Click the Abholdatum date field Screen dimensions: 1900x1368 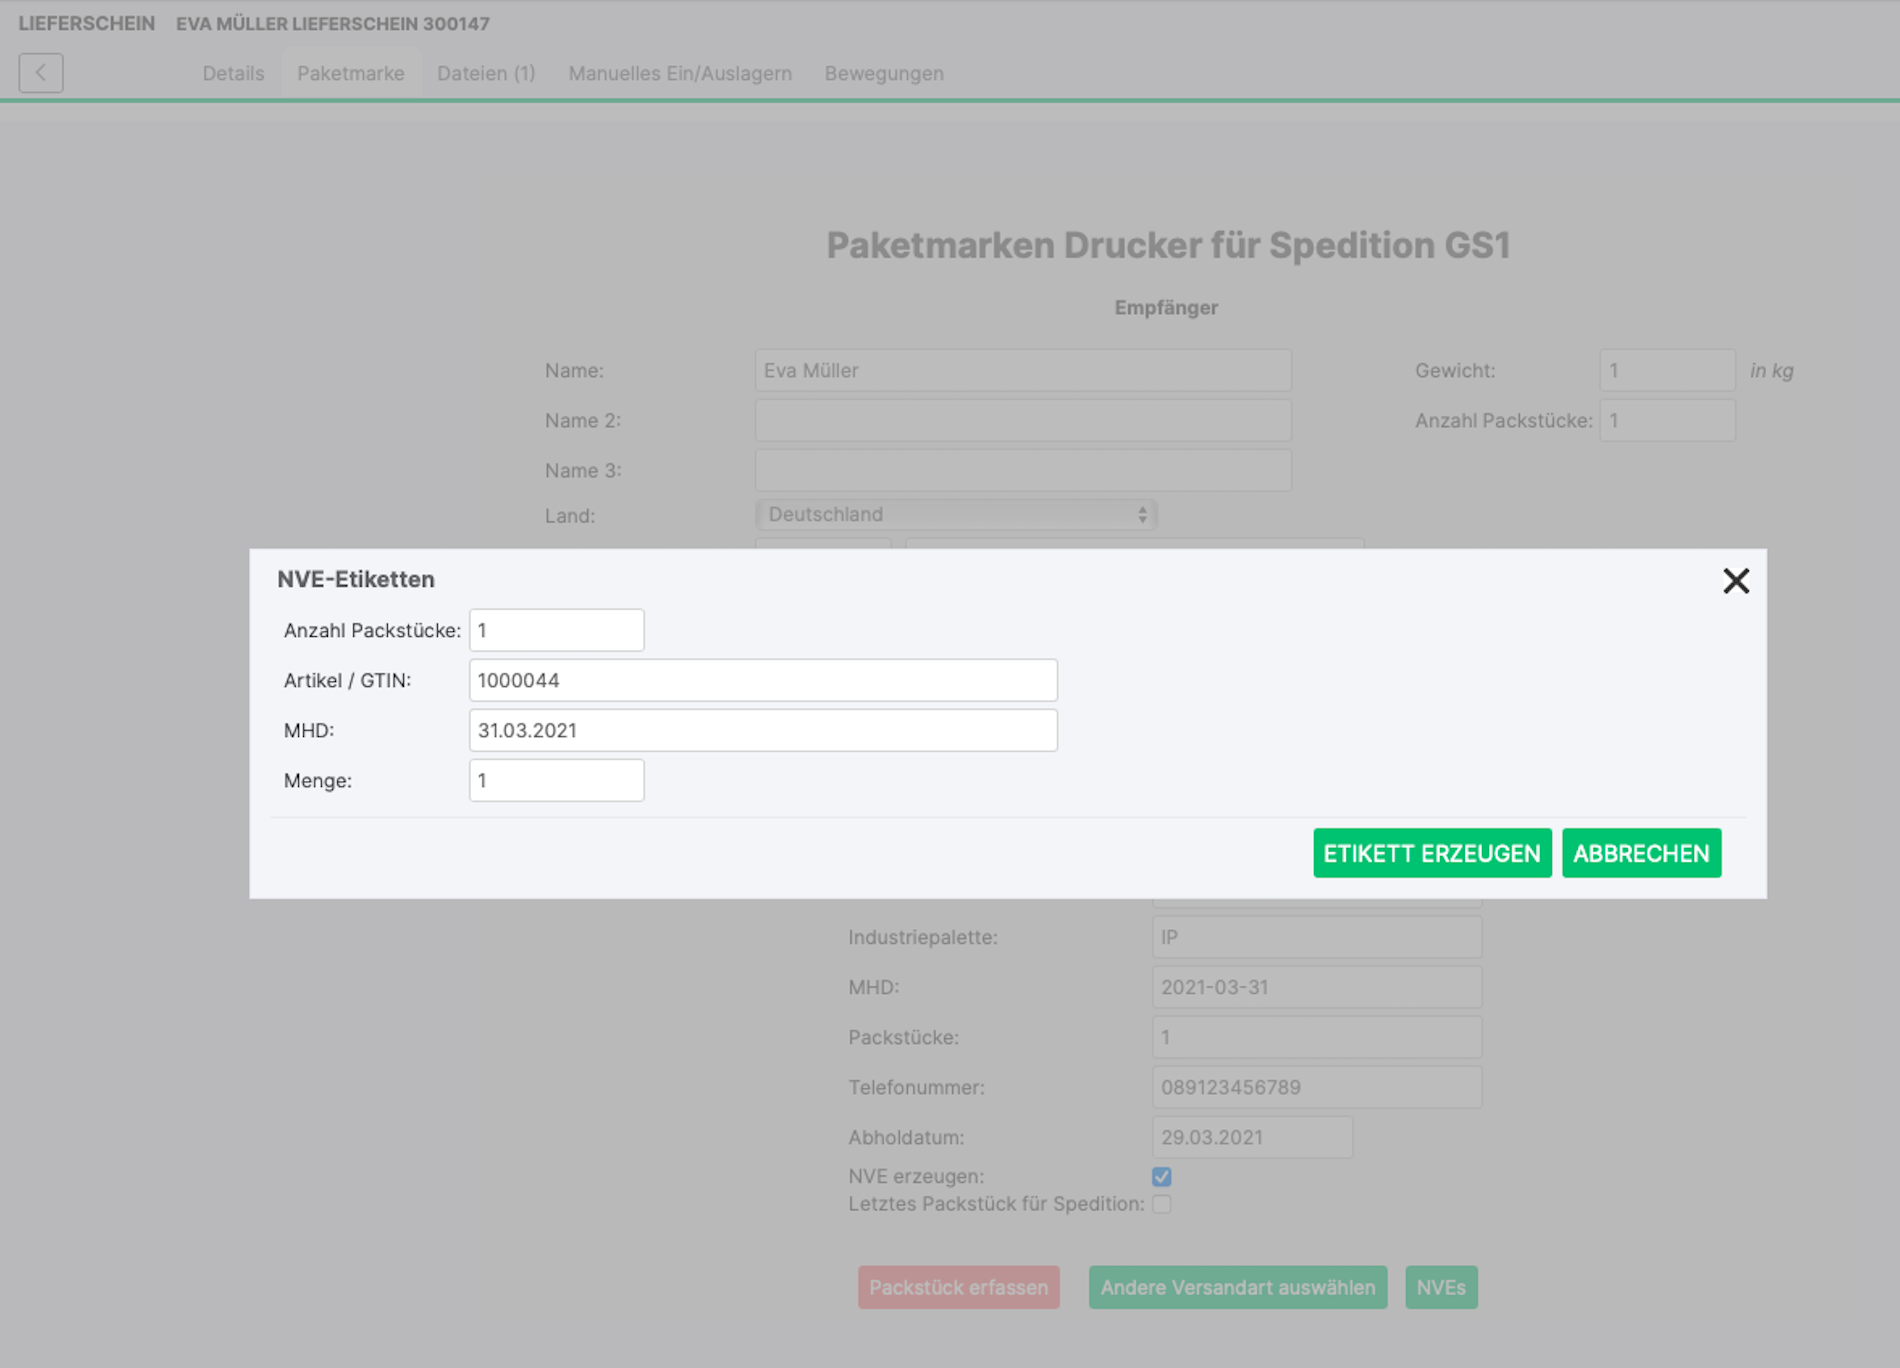click(1251, 1137)
